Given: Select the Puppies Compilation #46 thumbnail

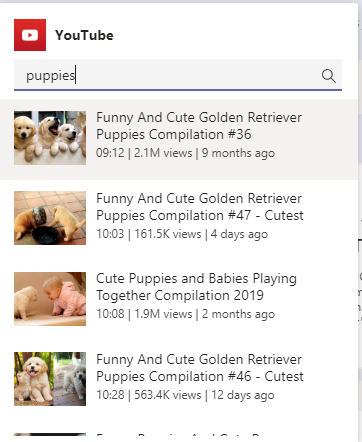Looking at the screenshot, I should 50,379.
